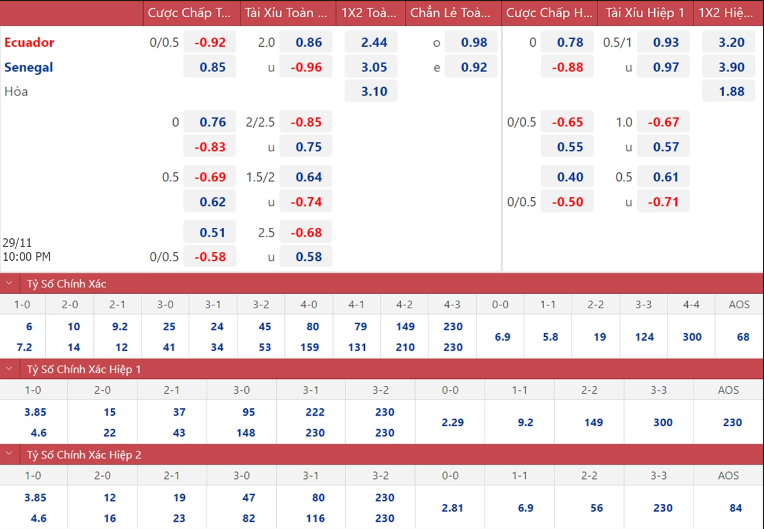Select the Cược Chấp H... column header
The height and width of the screenshot is (529, 764).
point(550,13)
